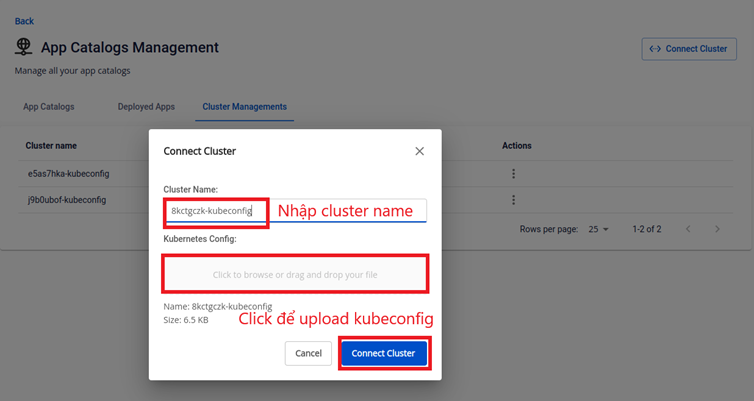Image resolution: width=754 pixels, height=401 pixels.
Task: Click the App Catalogs Management header icon
Action: coord(24,47)
